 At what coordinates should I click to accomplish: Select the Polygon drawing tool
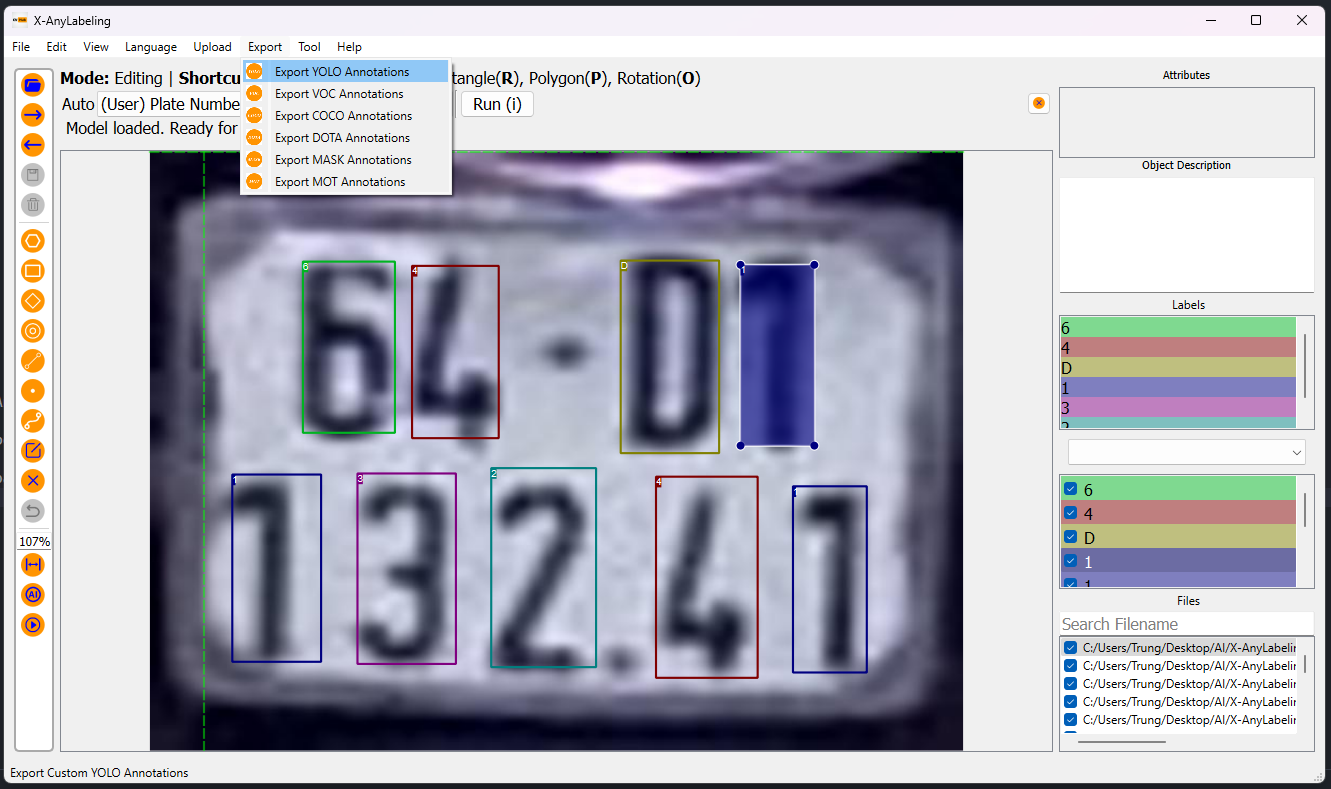(x=32, y=240)
